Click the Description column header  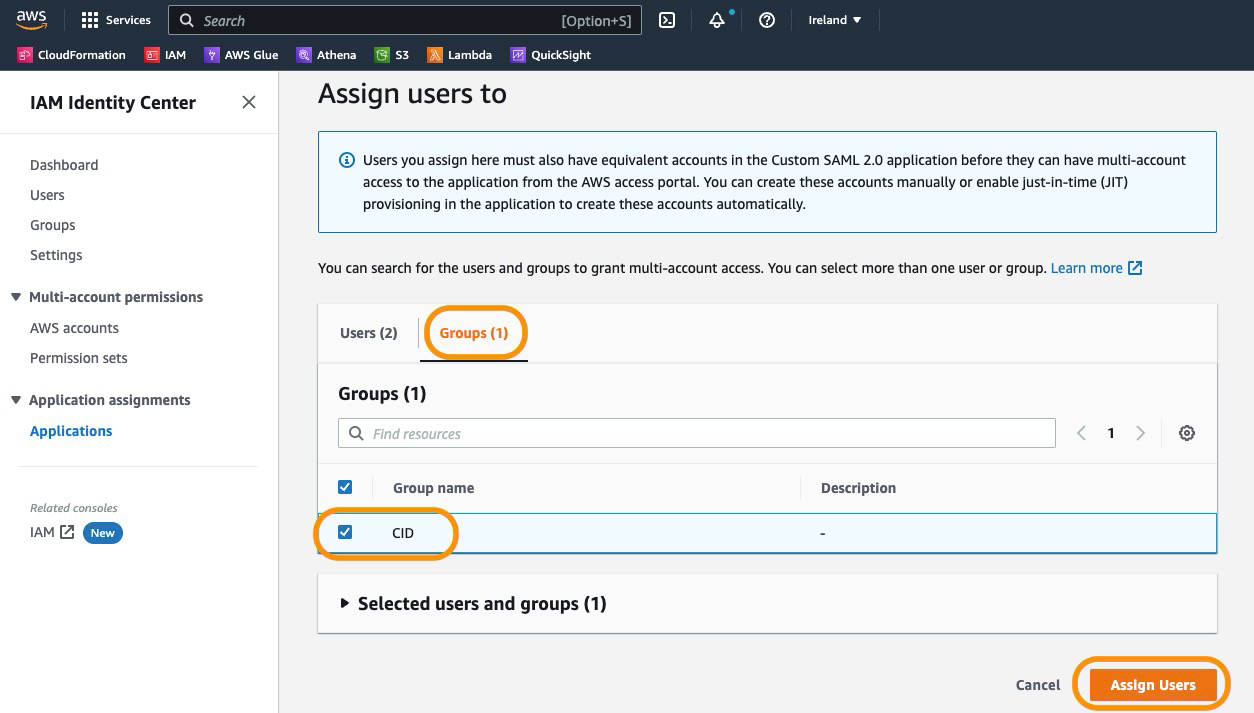pyautogui.click(x=858, y=488)
